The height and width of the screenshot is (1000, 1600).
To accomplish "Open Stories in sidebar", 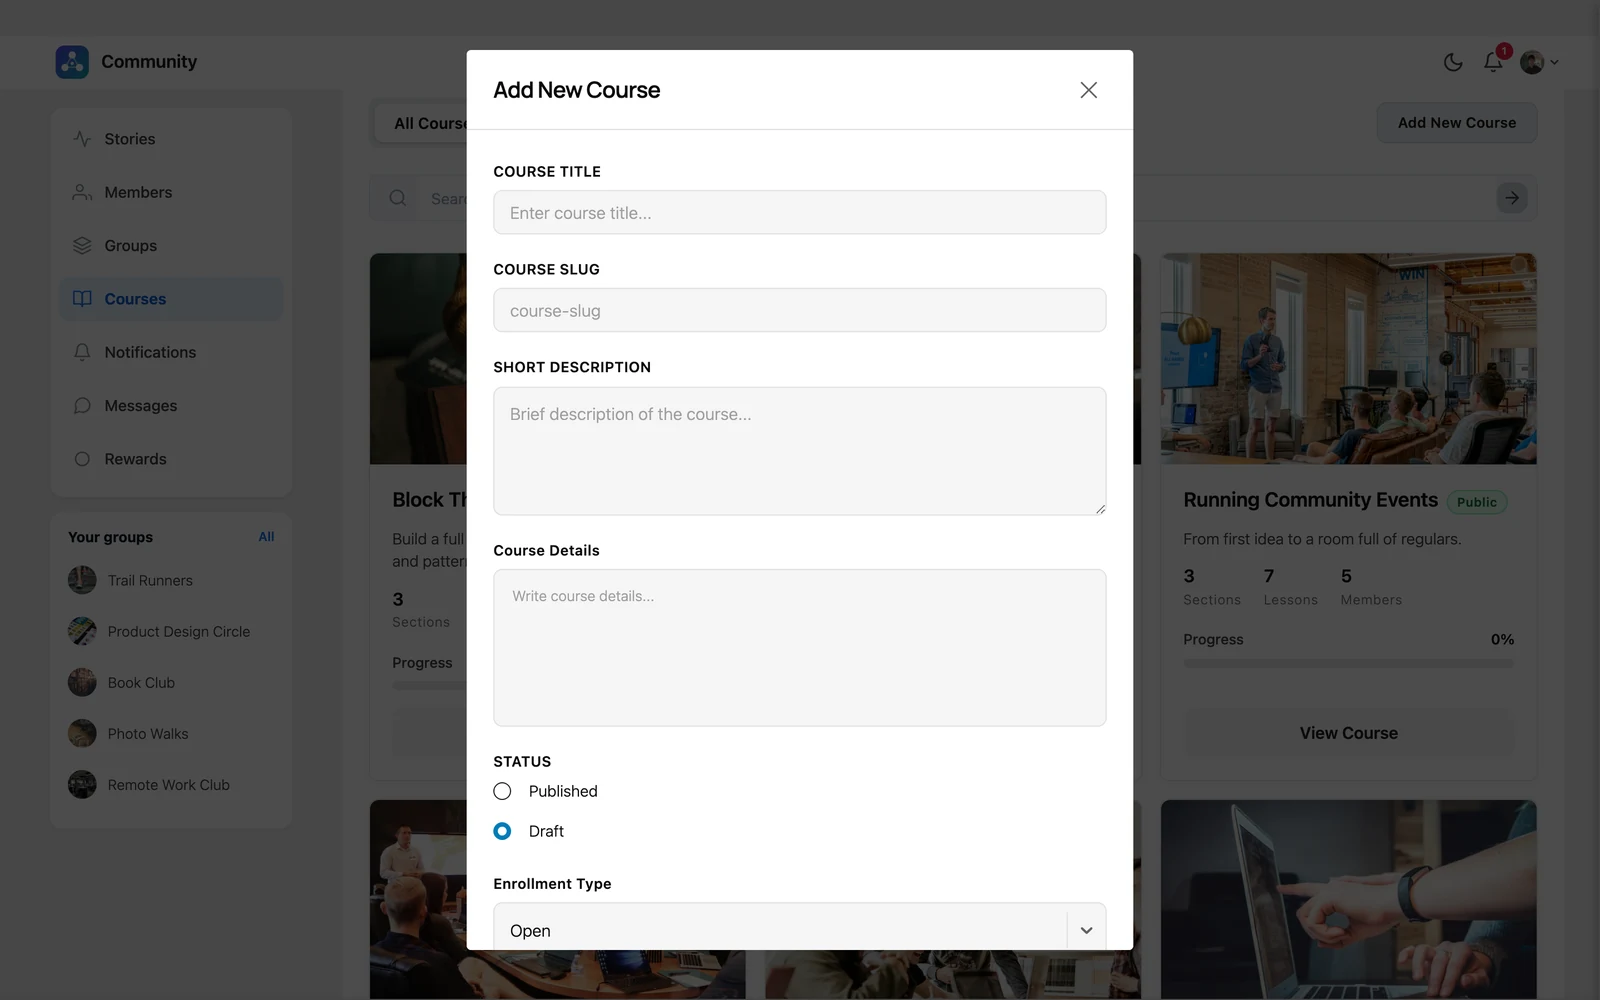I will pos(171,139).
